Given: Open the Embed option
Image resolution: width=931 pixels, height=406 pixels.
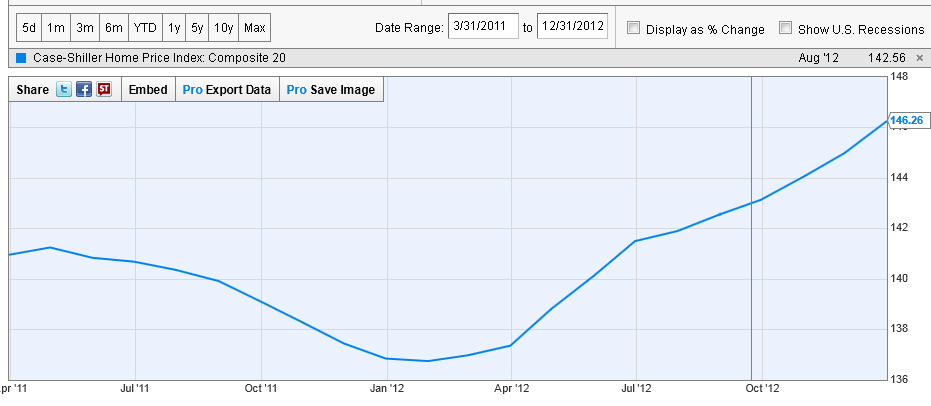Looking at the screenshot, I should (148, 90).
